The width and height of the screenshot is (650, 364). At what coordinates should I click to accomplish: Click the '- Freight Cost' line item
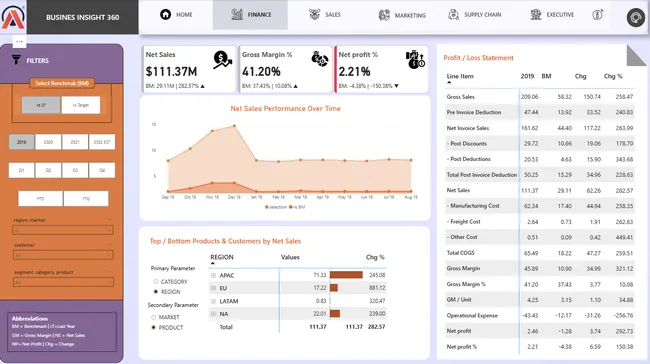[x=463, y=222]
